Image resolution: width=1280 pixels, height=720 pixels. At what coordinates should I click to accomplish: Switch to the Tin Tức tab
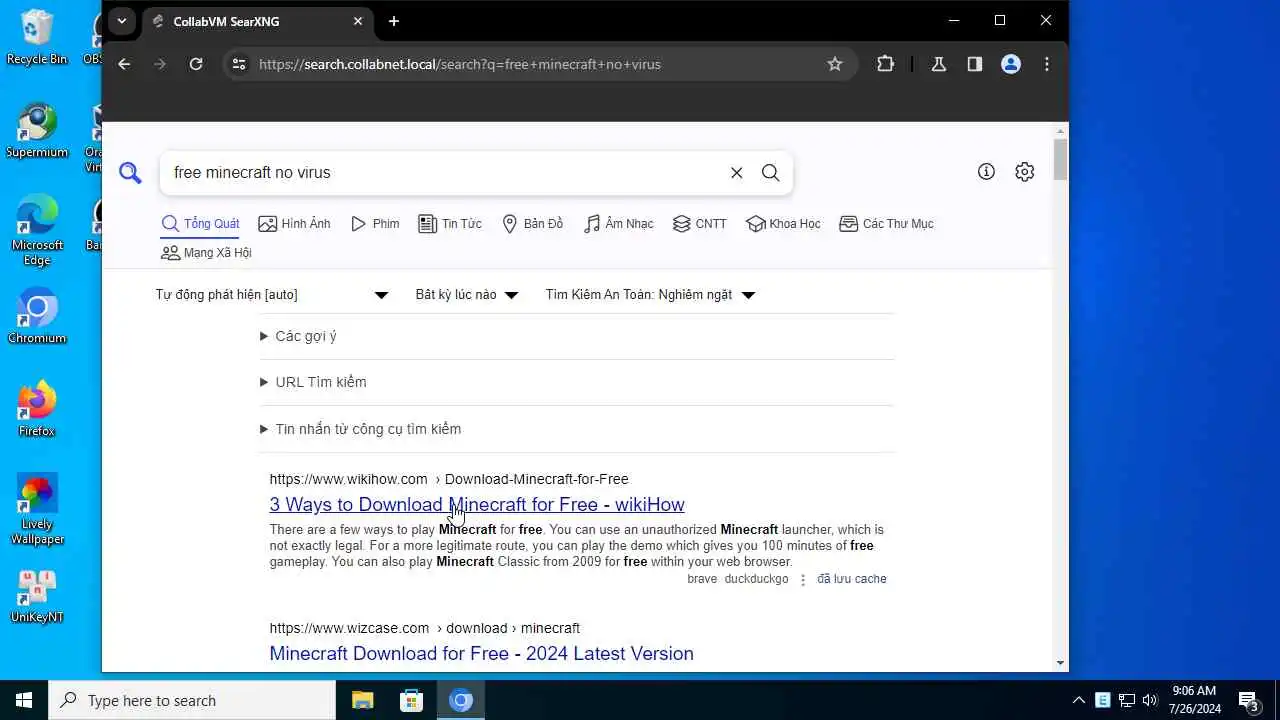(450, 224)
